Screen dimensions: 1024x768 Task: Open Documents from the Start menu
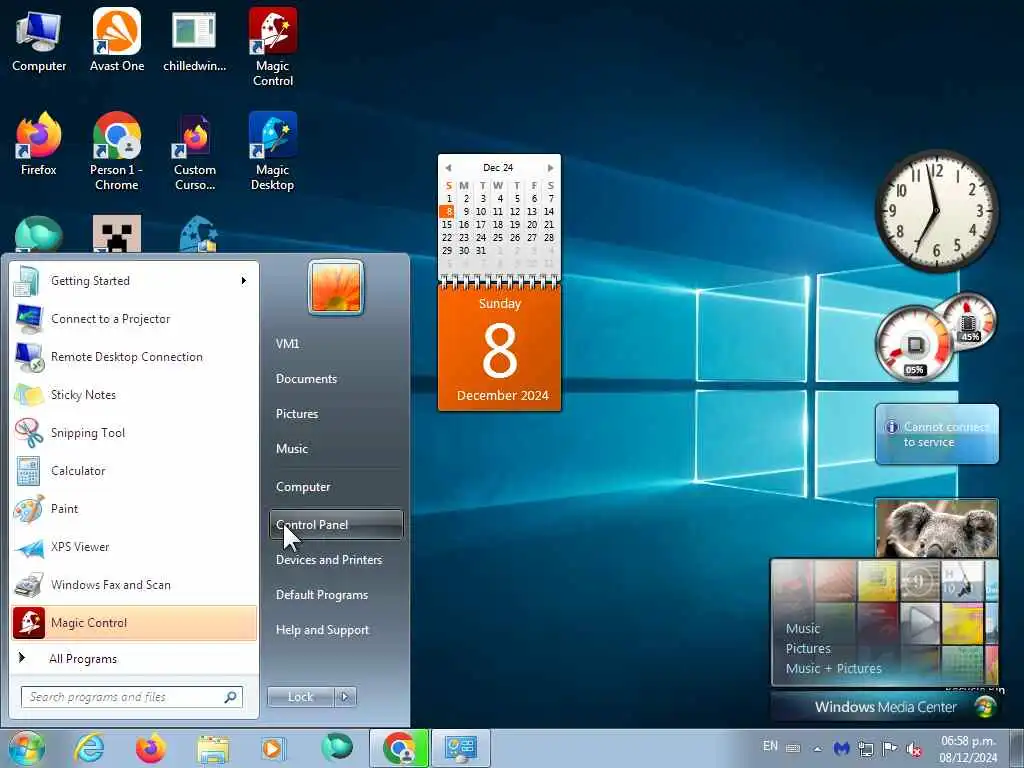336,379
